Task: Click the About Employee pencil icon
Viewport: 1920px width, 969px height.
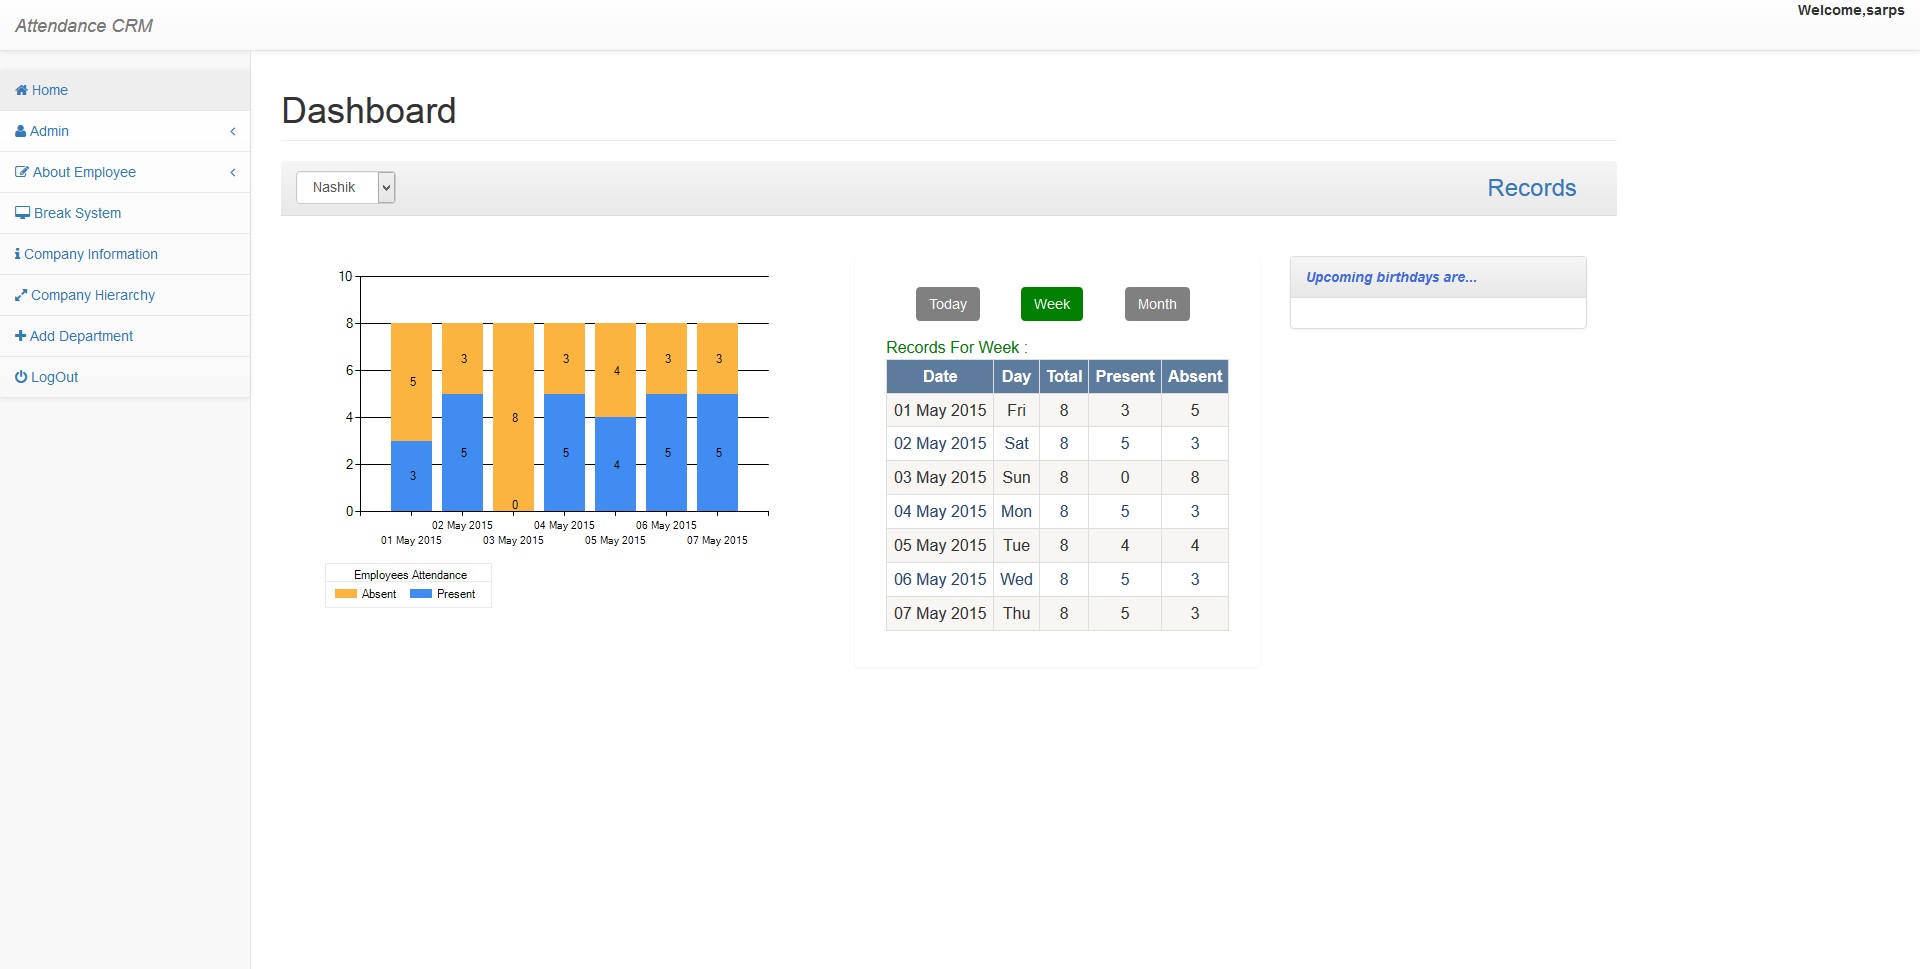Action: tap(20, 172)
